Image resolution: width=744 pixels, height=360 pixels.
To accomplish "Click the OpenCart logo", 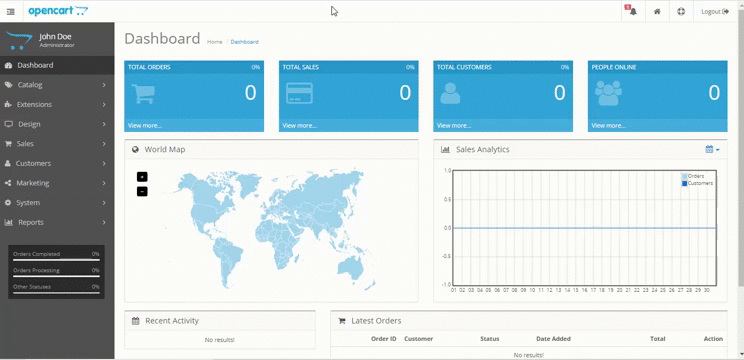I will point(58,11).
